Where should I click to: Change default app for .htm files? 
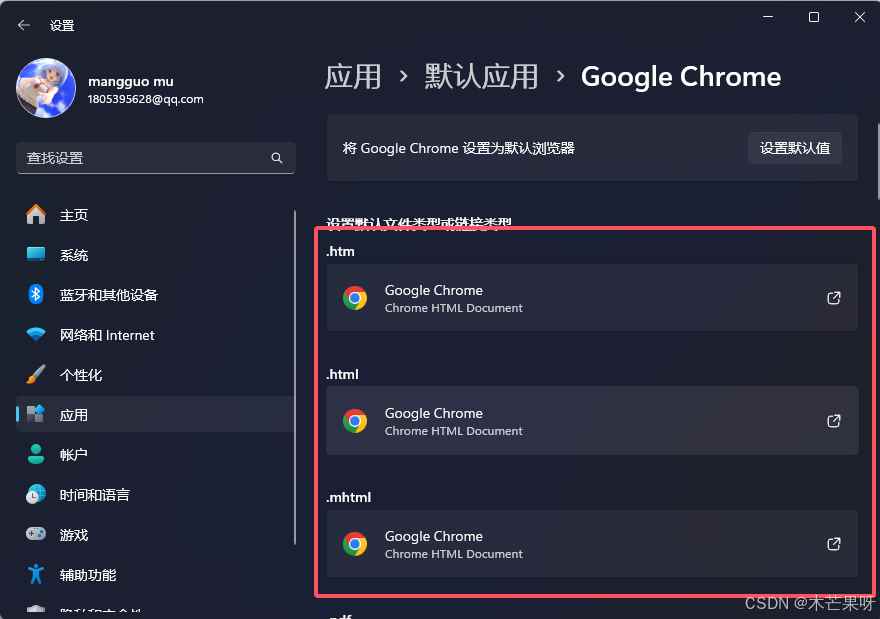(x=592, y=297)
